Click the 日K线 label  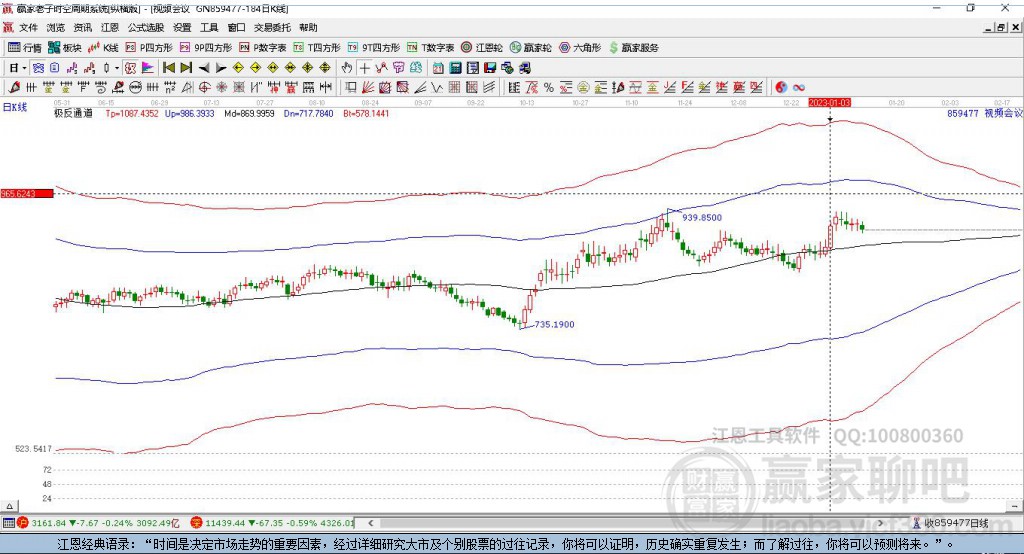tap(14, 107)
